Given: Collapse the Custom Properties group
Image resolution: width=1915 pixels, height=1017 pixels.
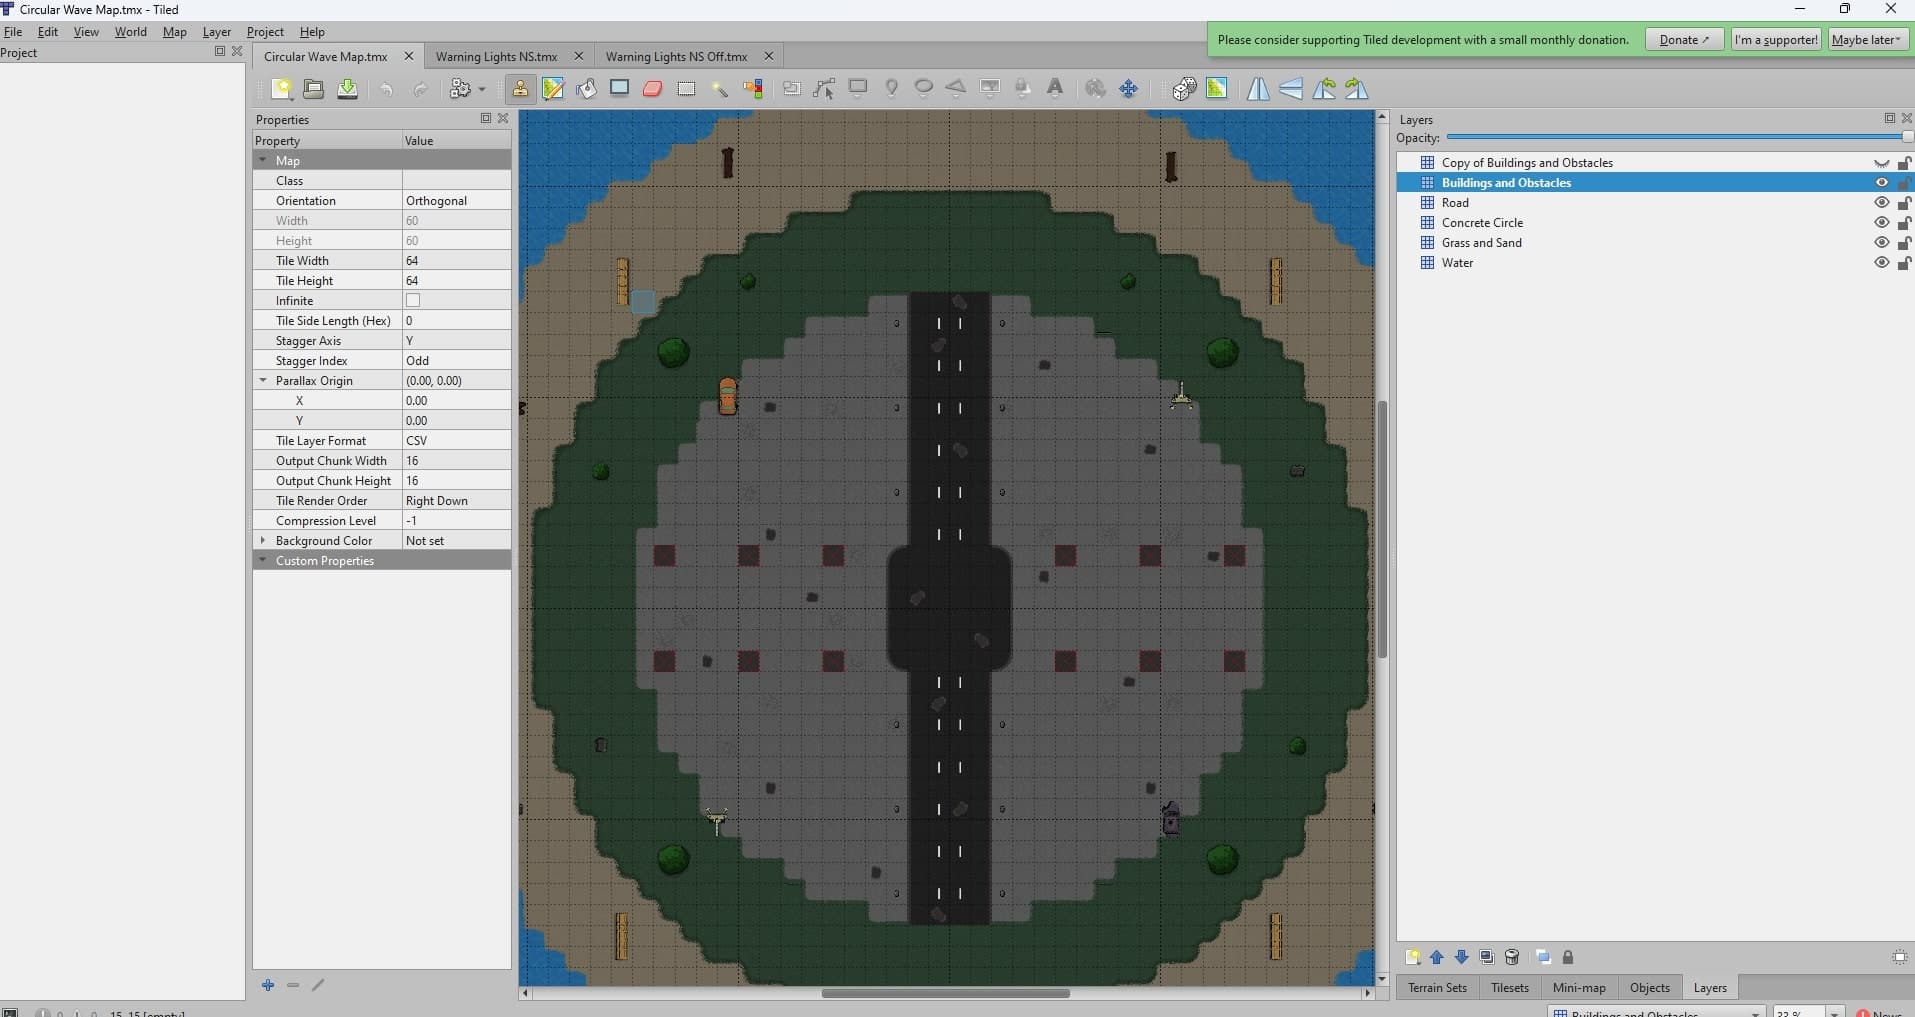Looking at the screenshot, I should point(263,560).
